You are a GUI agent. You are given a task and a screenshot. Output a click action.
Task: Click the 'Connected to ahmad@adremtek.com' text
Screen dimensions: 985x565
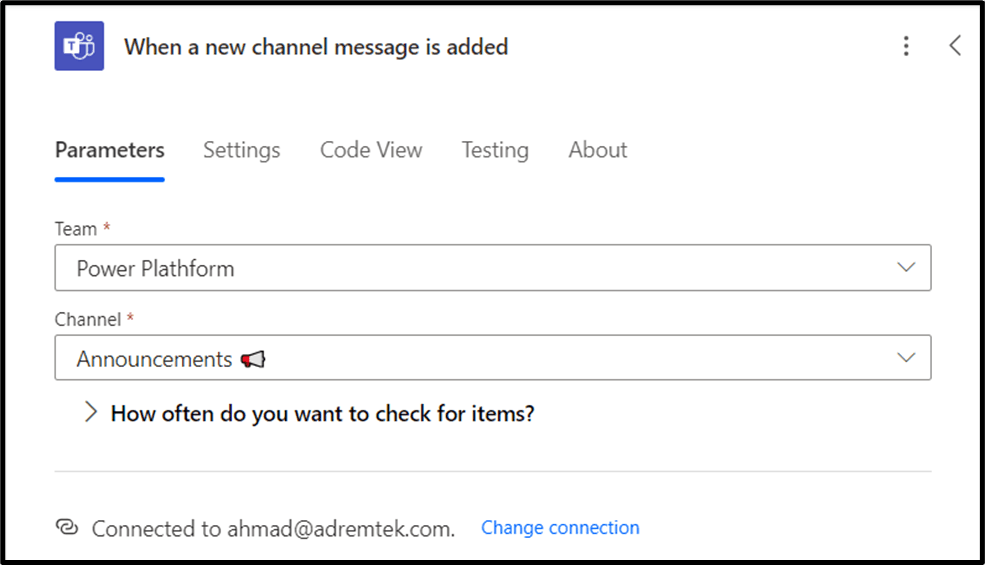[273, 529]
